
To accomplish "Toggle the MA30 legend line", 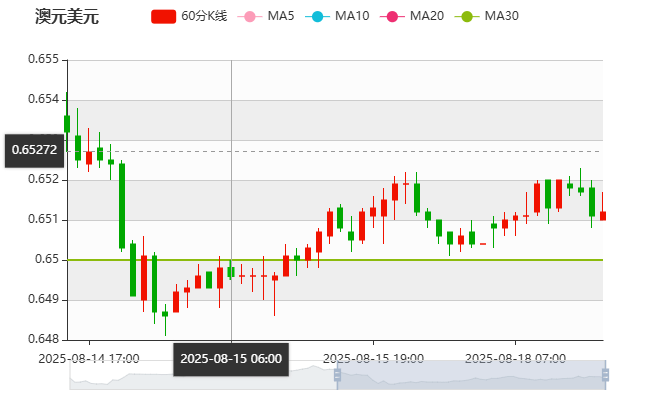I will point(487,16).
